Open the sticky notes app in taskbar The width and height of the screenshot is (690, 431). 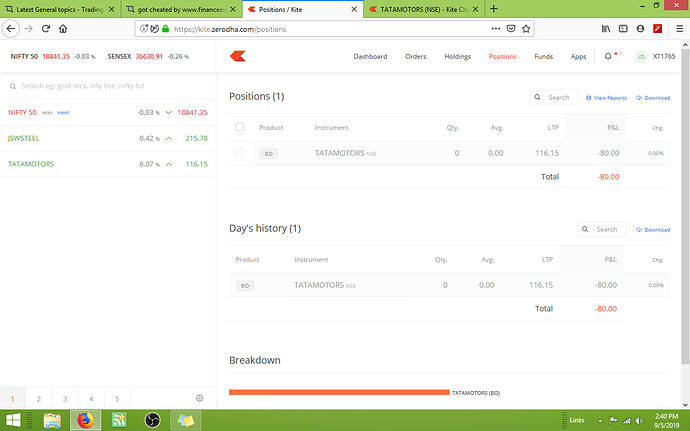(186, 420)
